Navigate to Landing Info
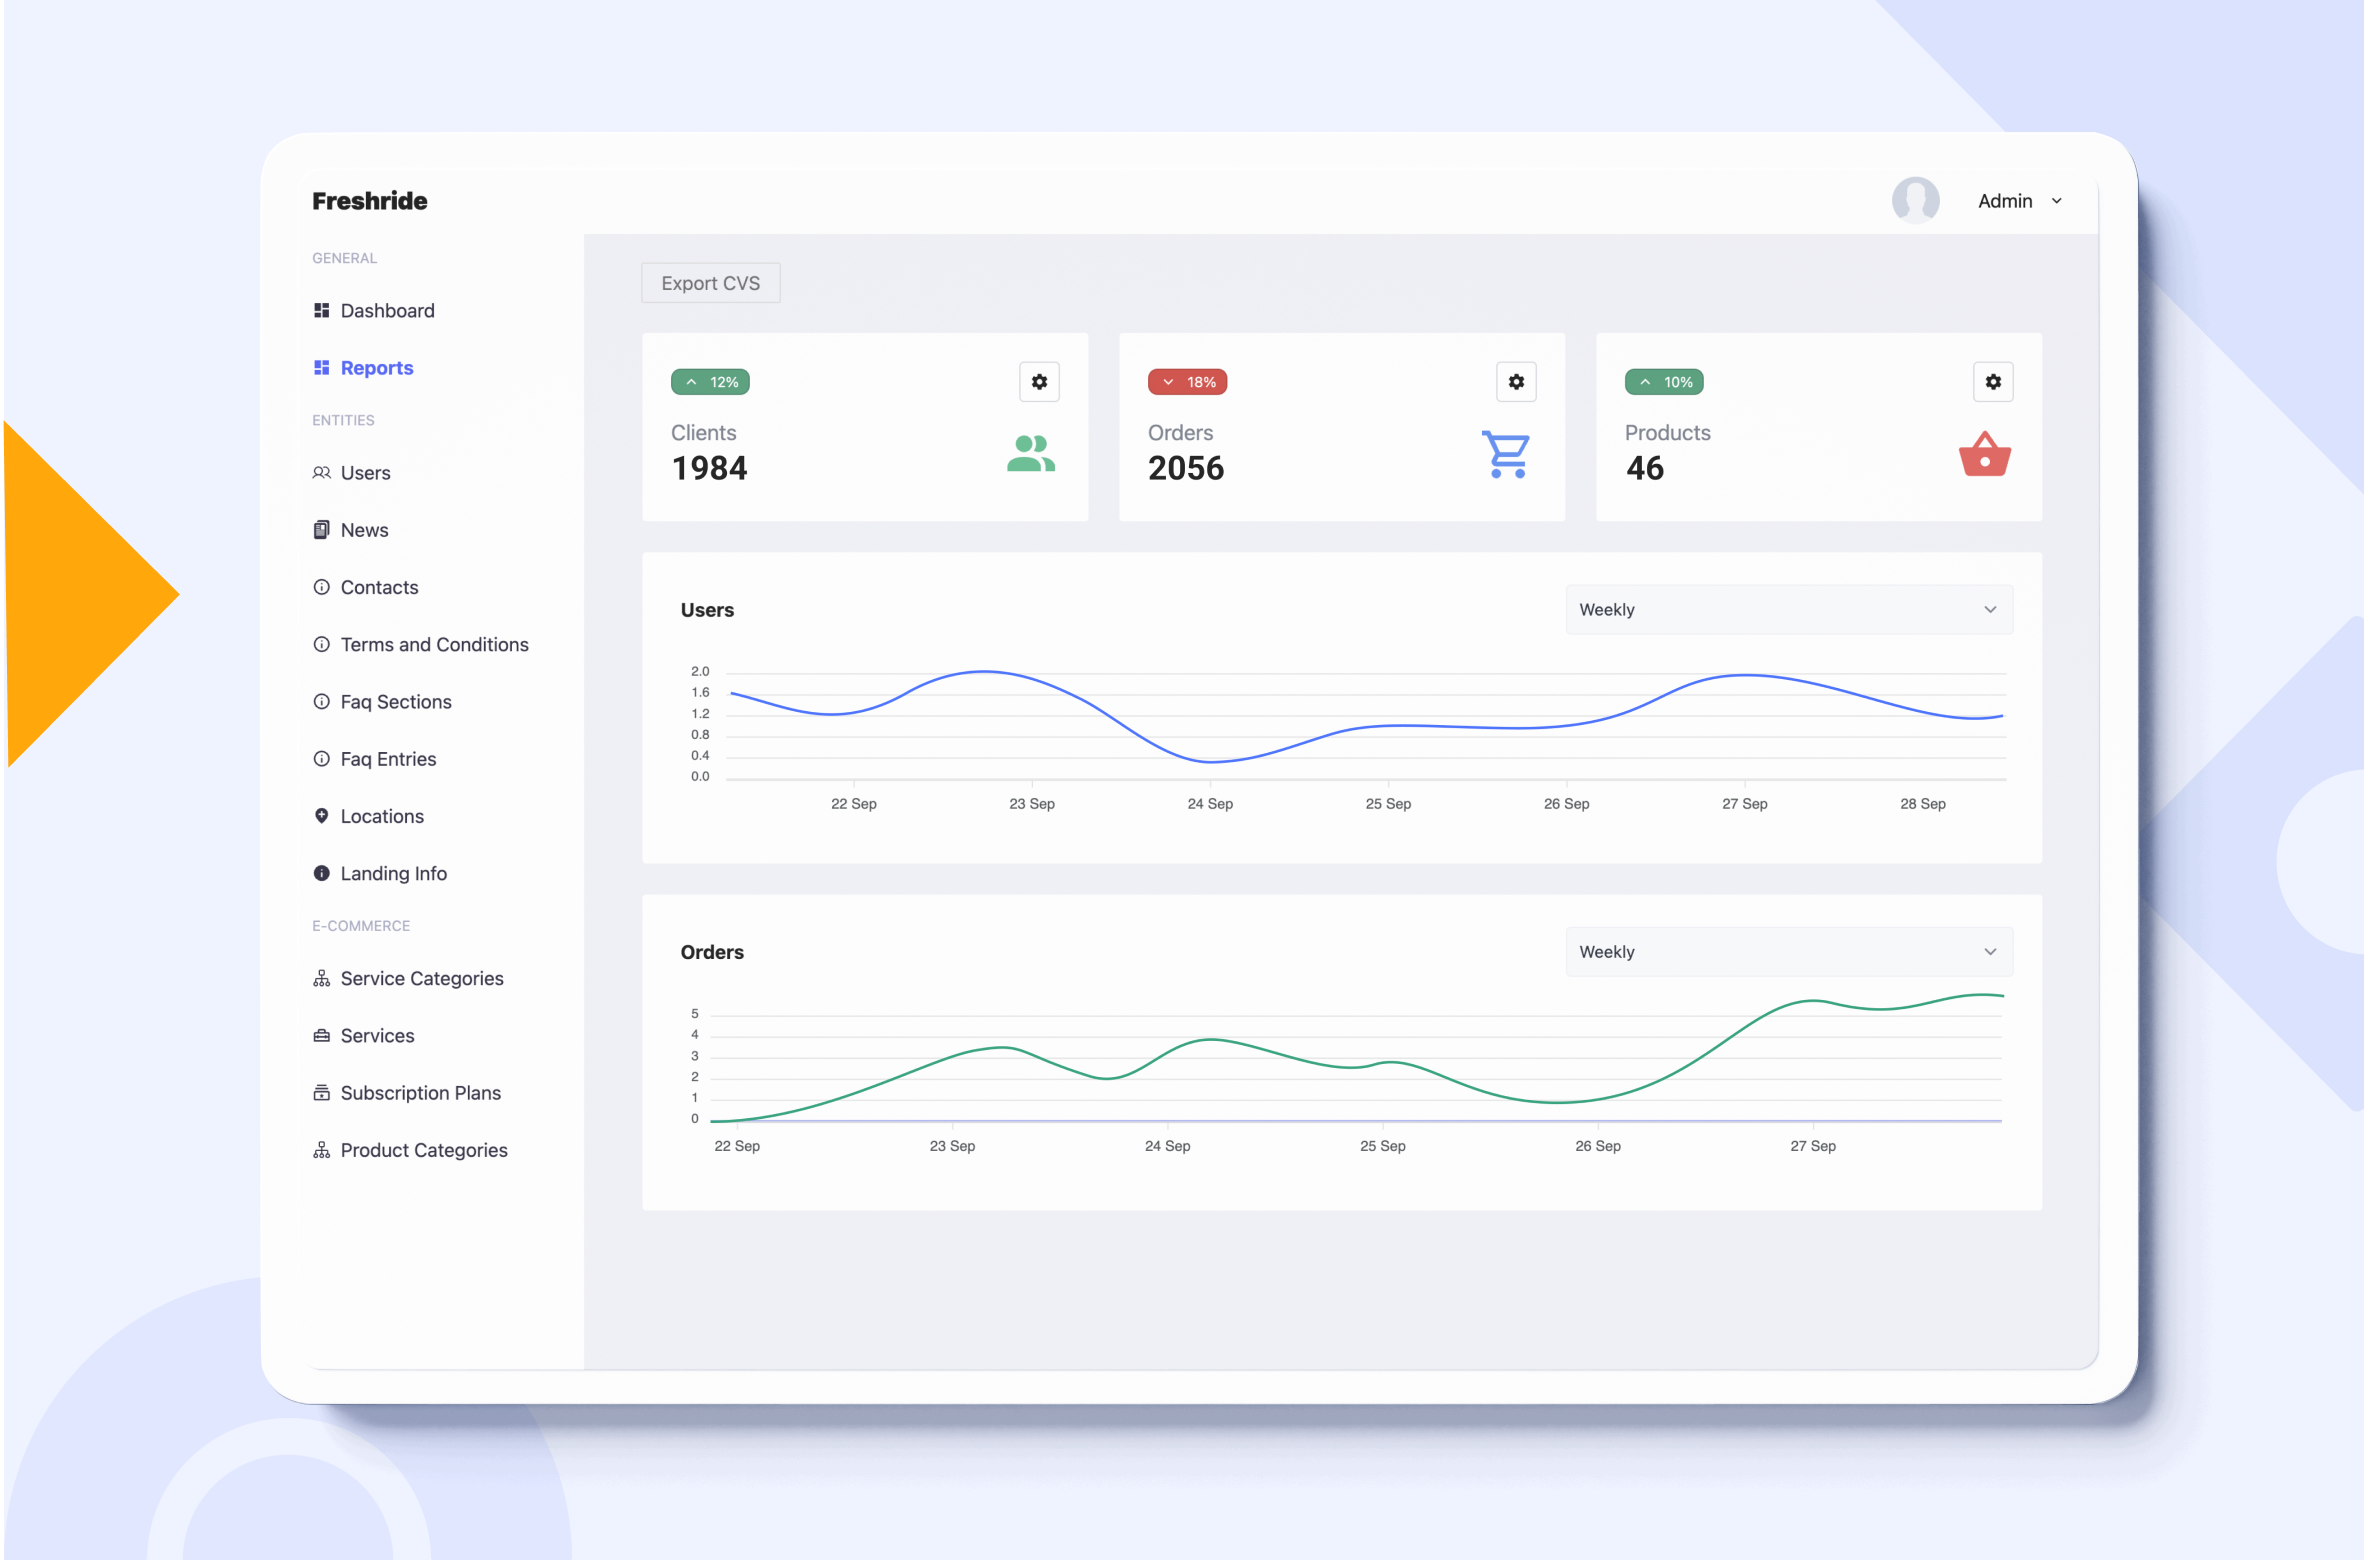 393,874
